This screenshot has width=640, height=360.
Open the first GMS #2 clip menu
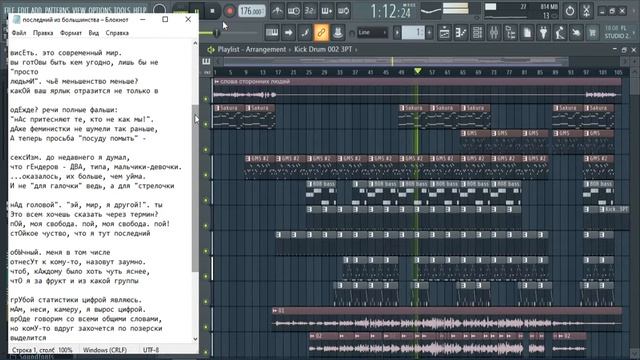pyautogui.click(x=248, y=159)
